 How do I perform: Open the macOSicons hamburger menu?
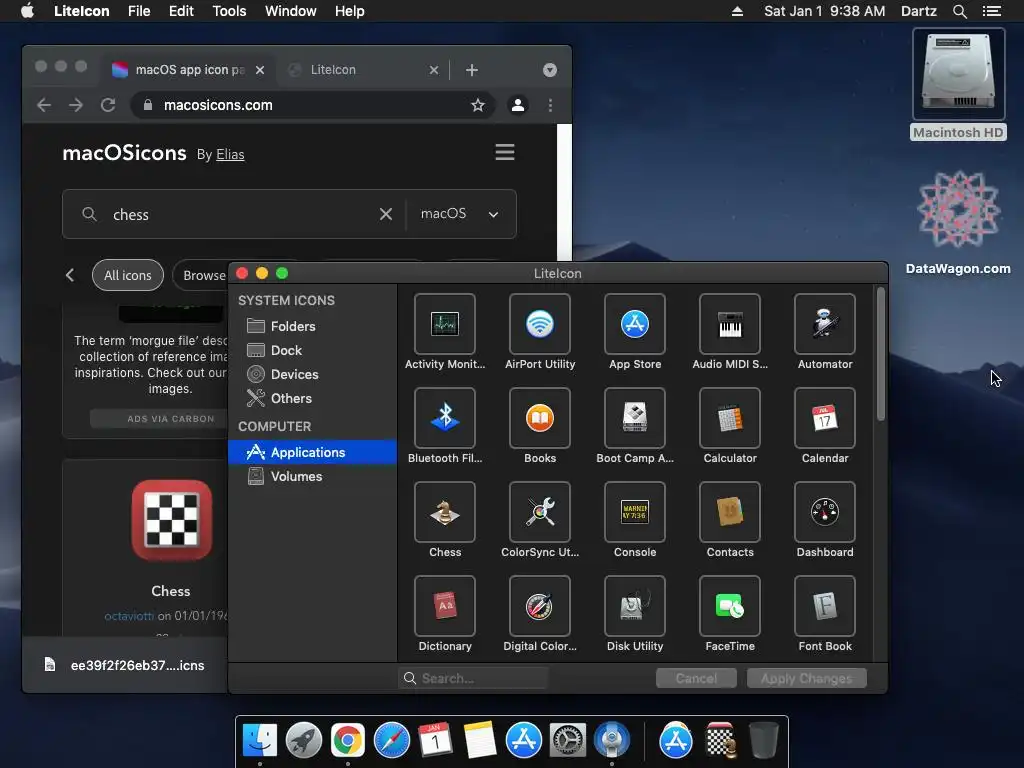coord(505,153)
